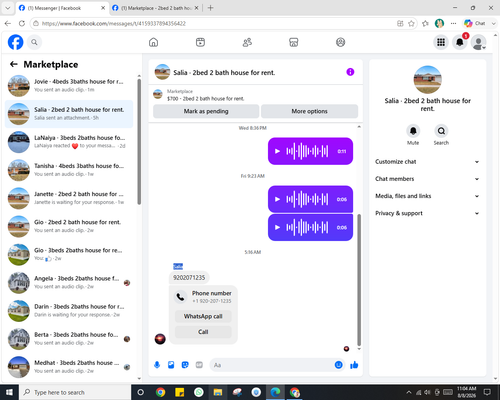
Task: Click the notifications bell with red badge
Action: point(460,42)
